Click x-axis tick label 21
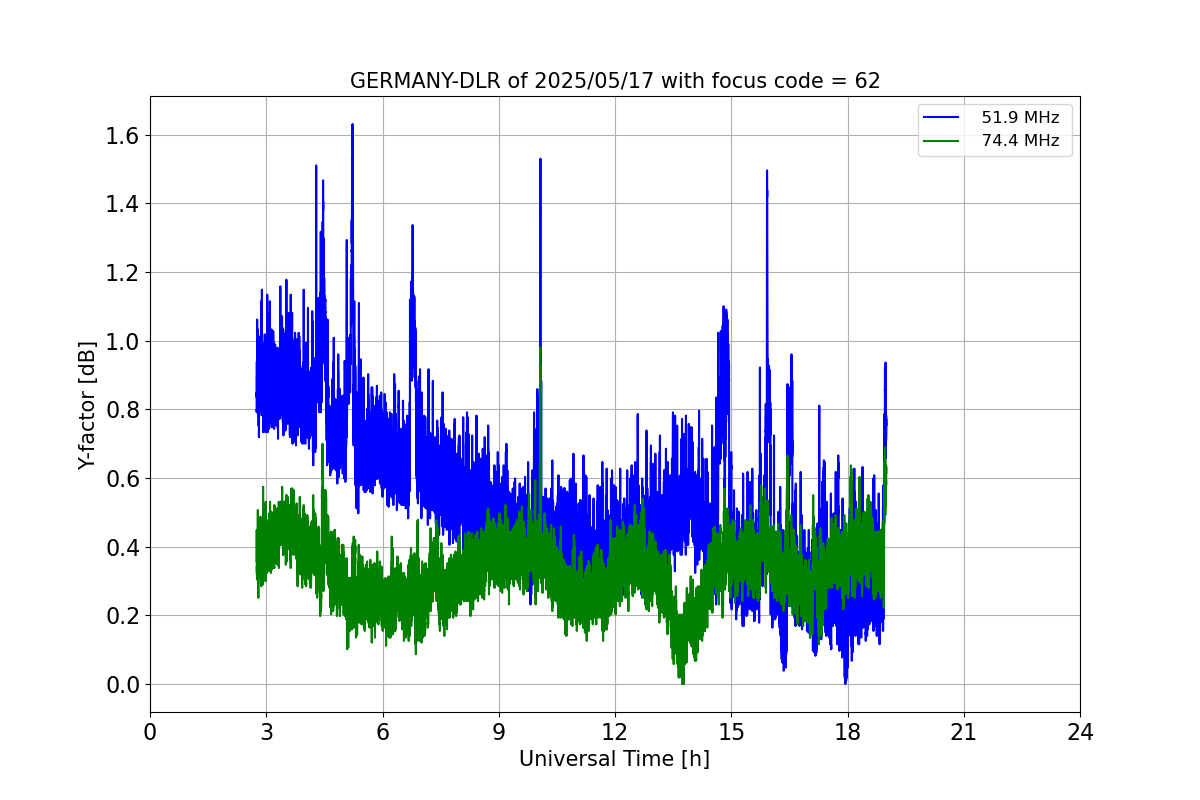Screen dimensions: 1200x800 coord(964,732)
